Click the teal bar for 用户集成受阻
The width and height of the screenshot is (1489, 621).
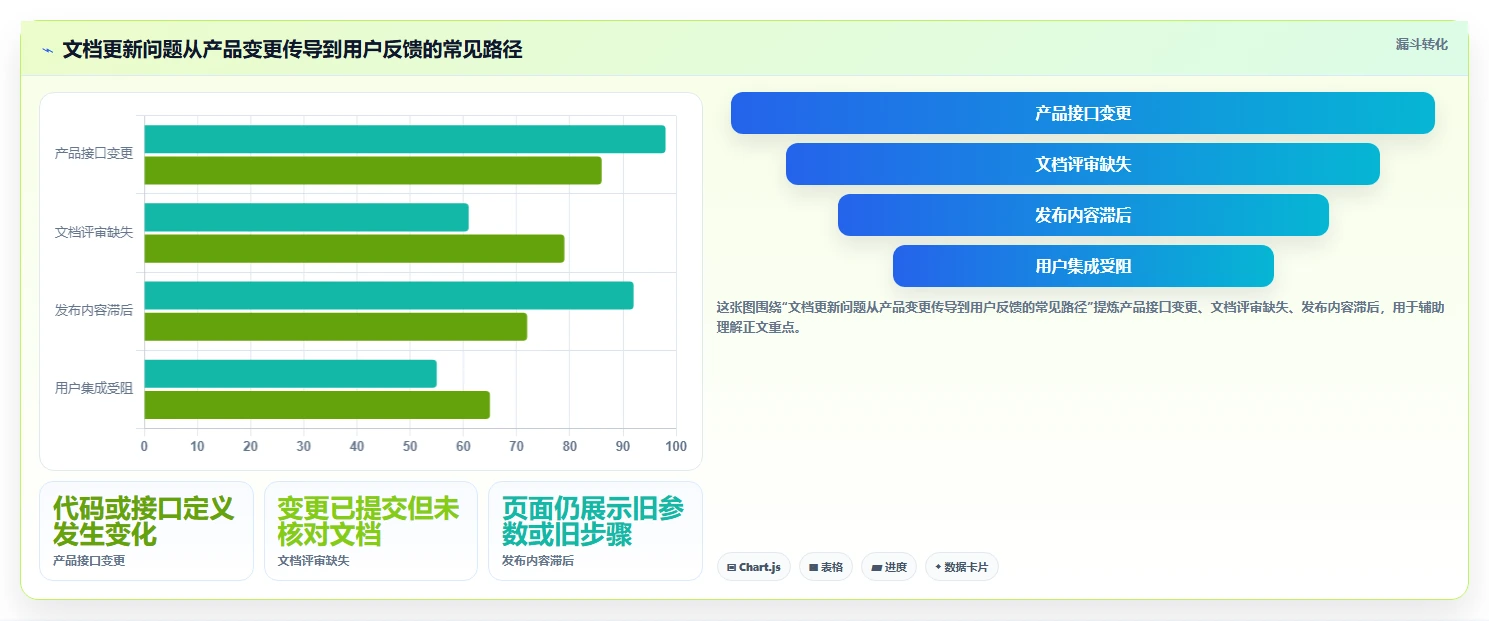point(291,373)
